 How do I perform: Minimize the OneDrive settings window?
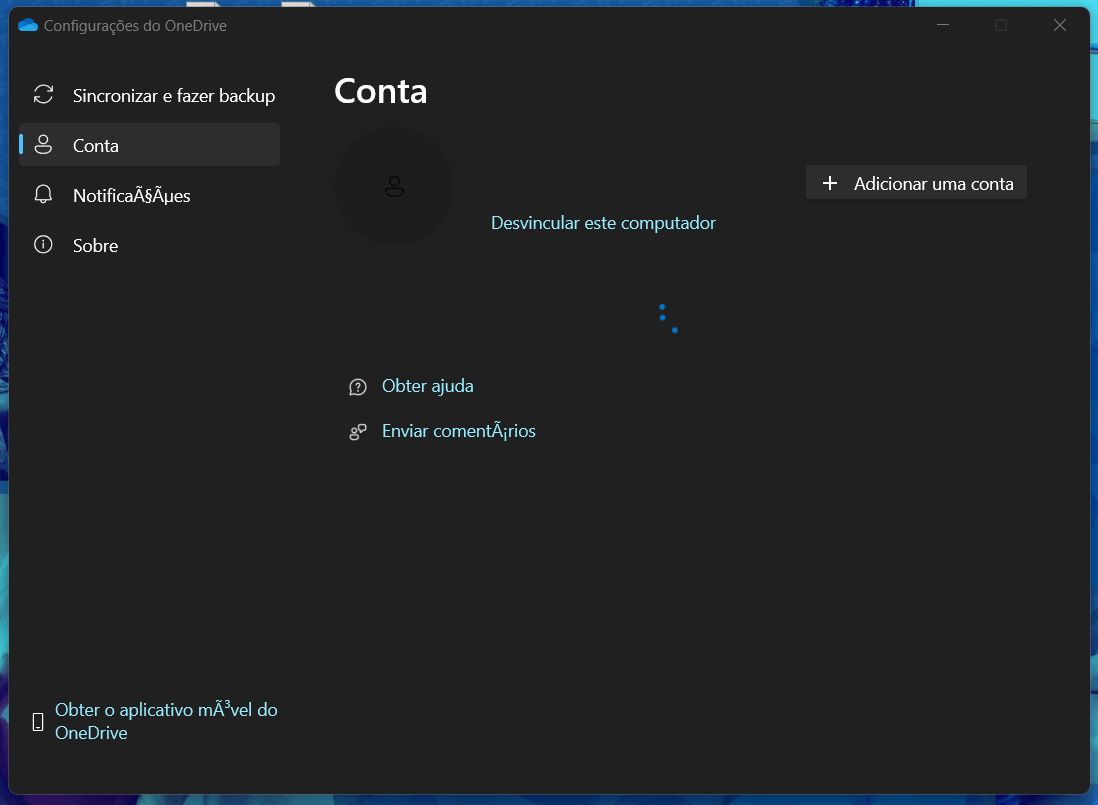point(943,25)
